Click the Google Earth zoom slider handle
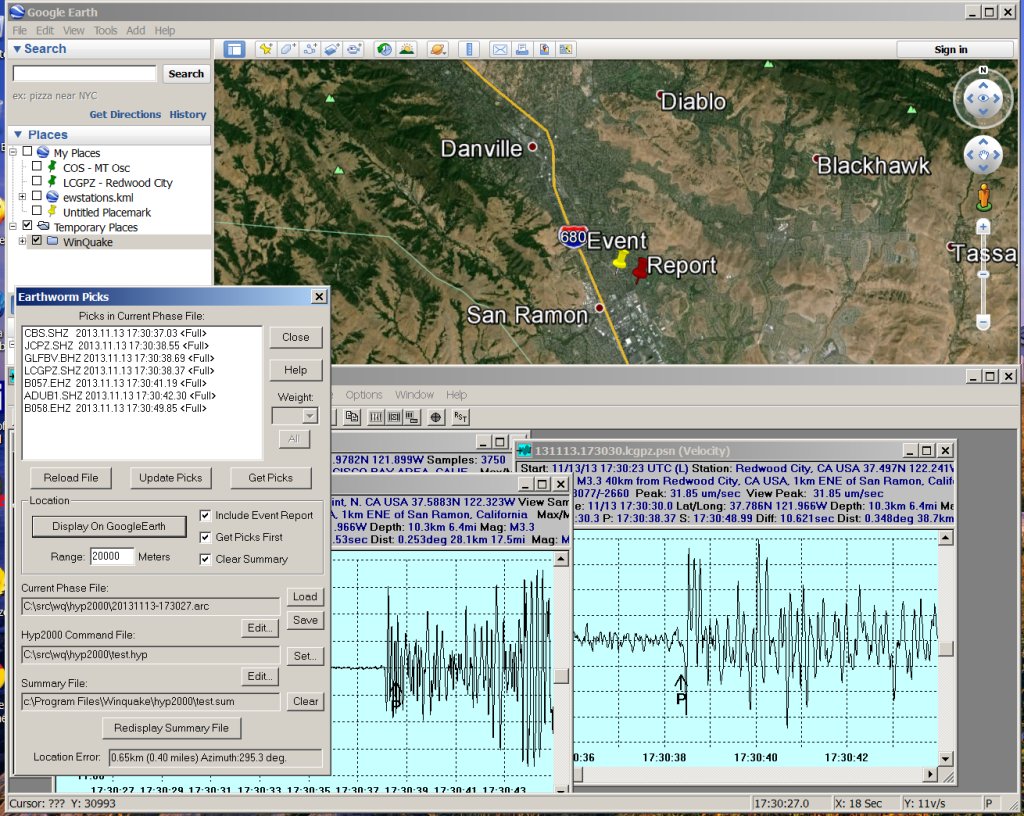The image size is (1024, 816). click(x=983, y=275)
